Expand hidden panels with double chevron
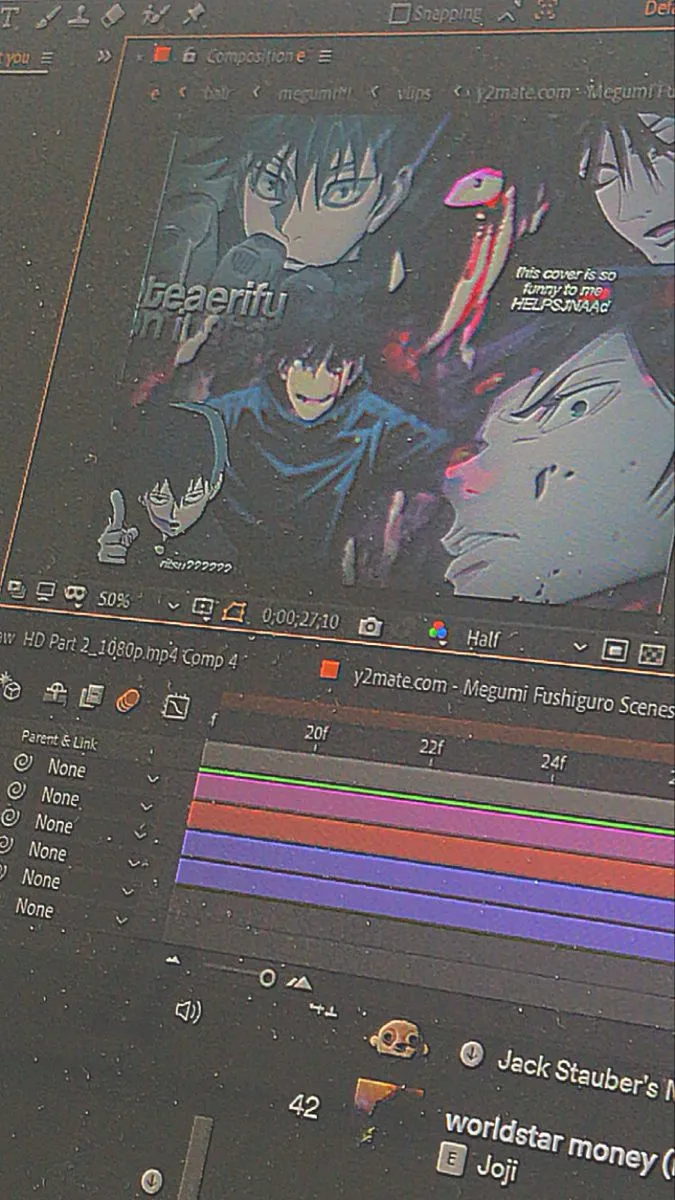The width and height of the screenshot is (675, 1200). [103, 57]
